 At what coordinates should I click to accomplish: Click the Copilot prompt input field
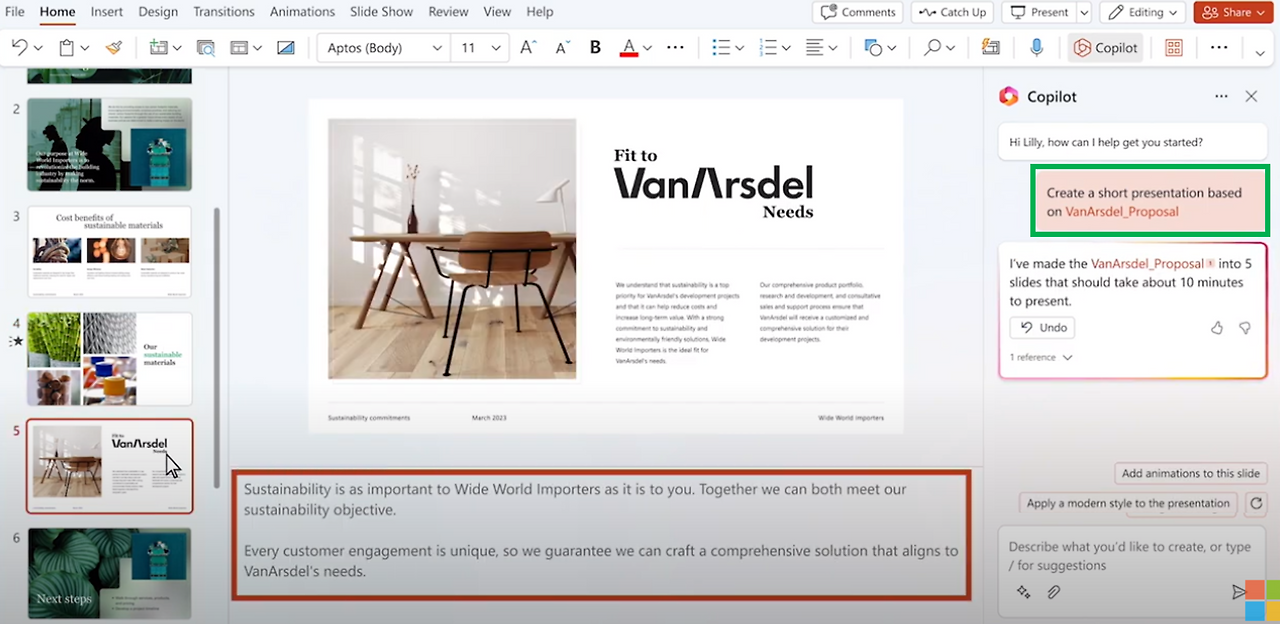[x=1131, y=556]
